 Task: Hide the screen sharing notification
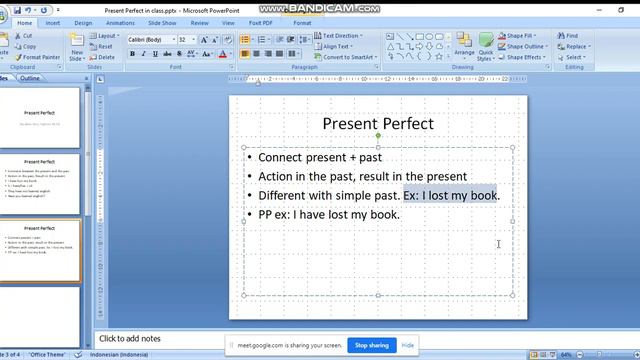(x=408, y=345)
